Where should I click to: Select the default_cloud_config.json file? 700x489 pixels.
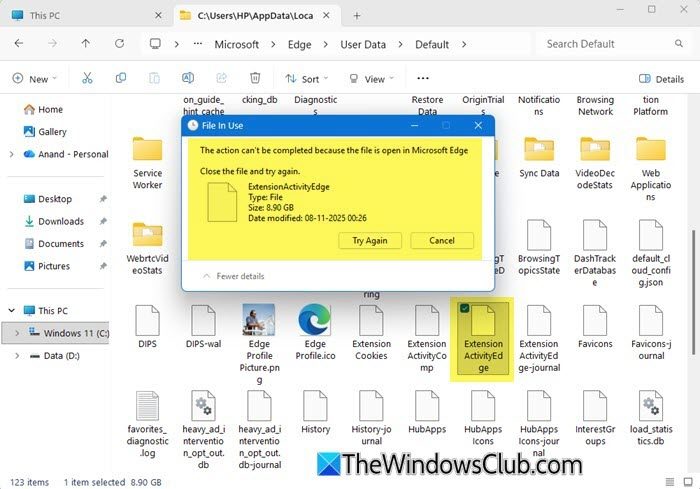651,253
